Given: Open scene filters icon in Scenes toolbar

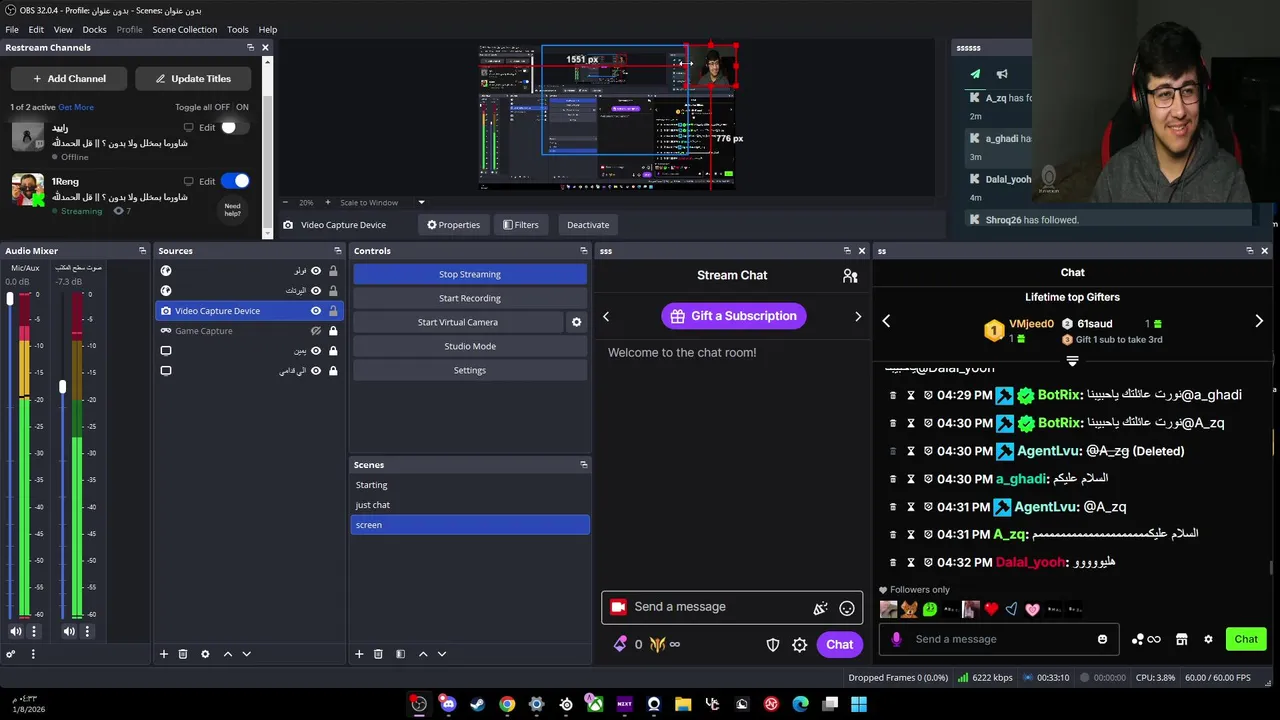Looking at the screenshot, I should [400, 654].
